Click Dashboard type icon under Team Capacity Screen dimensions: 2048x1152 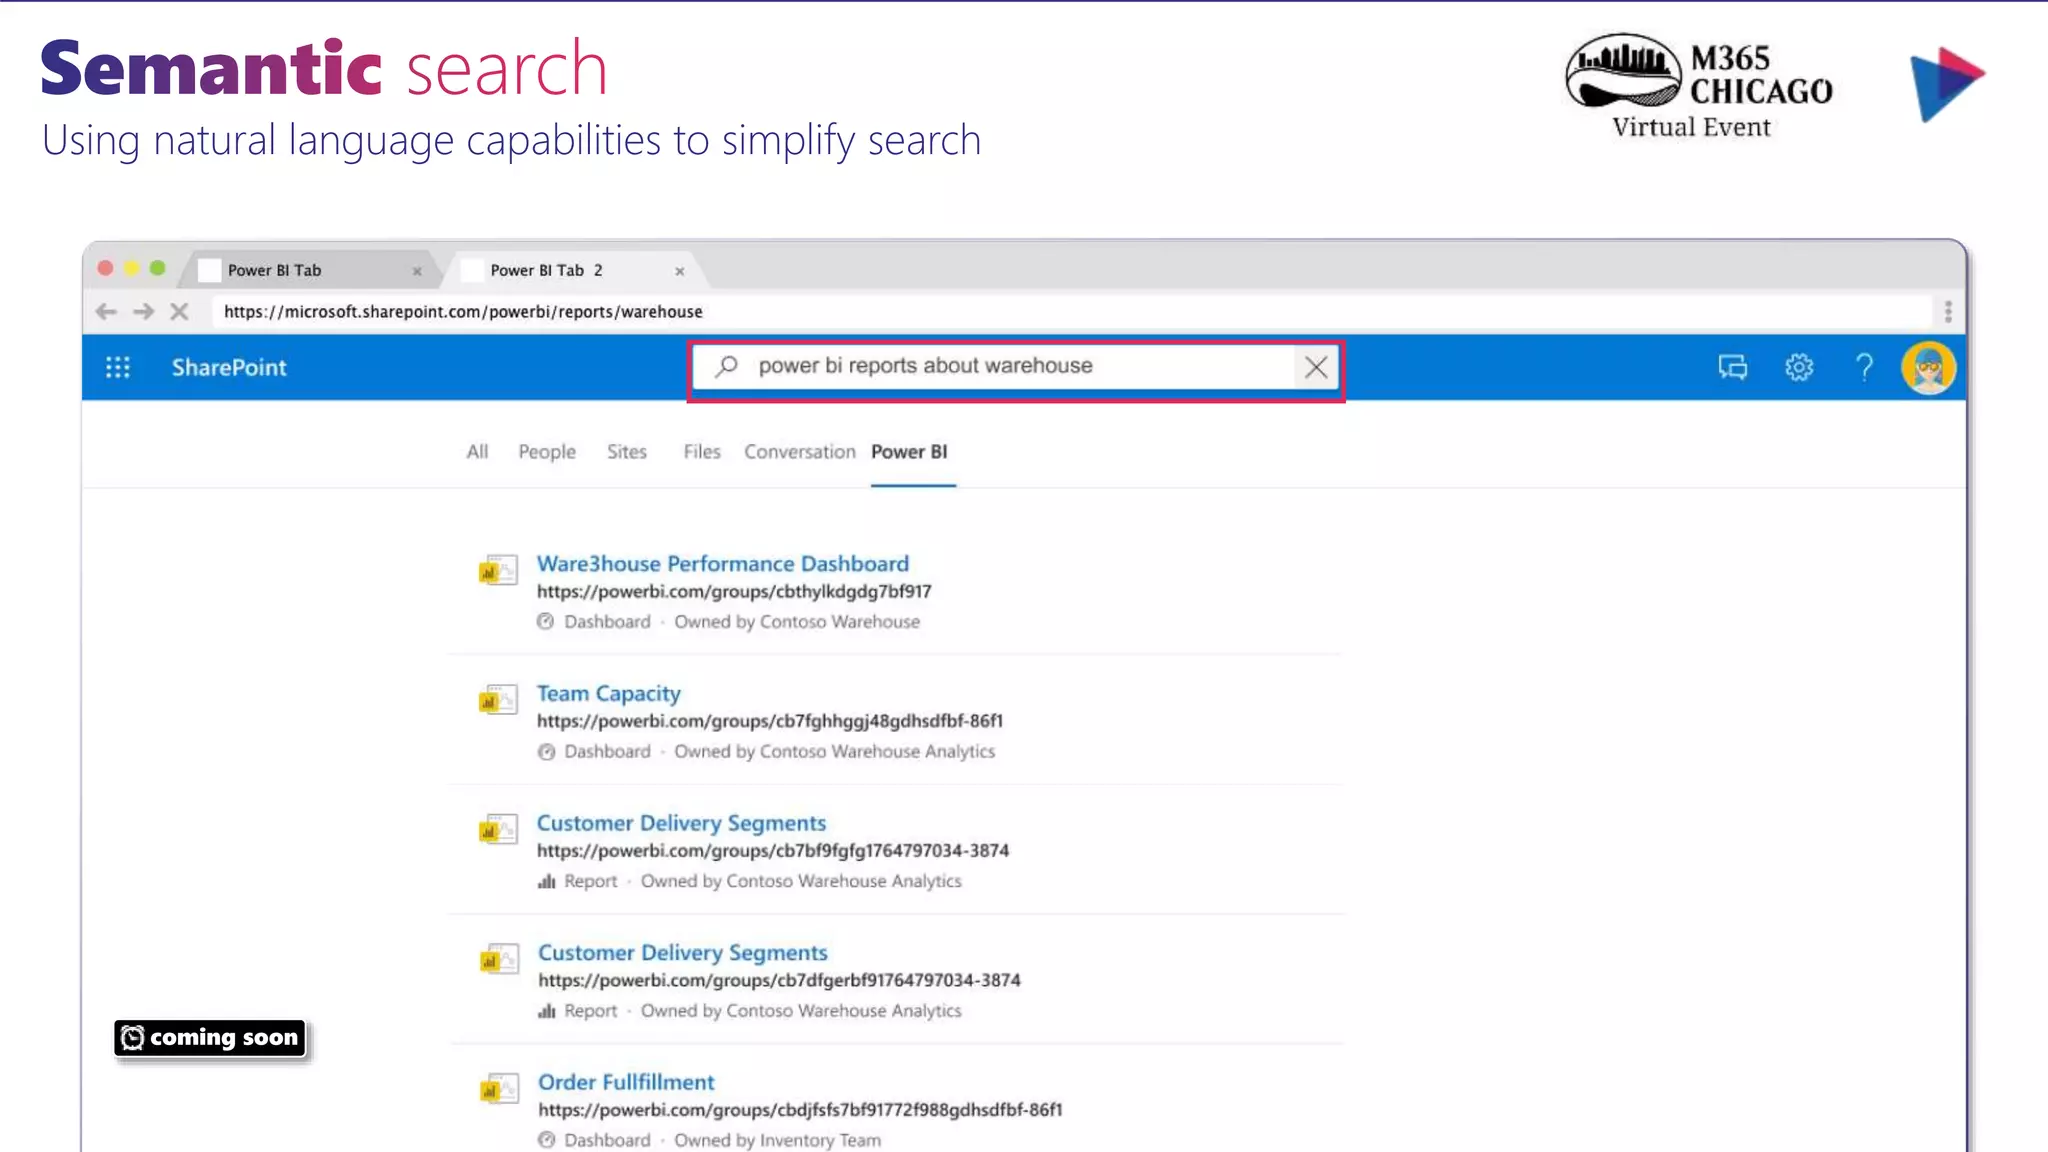546,752
